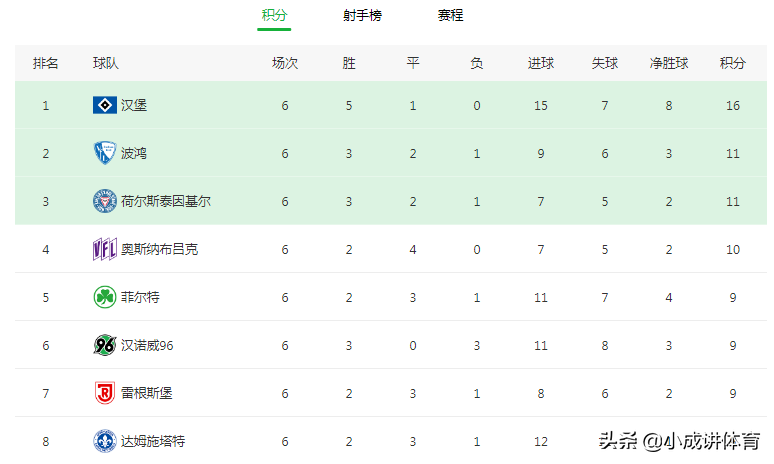Click the Regensburg red shield logo
The width and height of the screenshot is (774, 464).
pyautogui.click(x=105, y=393)
